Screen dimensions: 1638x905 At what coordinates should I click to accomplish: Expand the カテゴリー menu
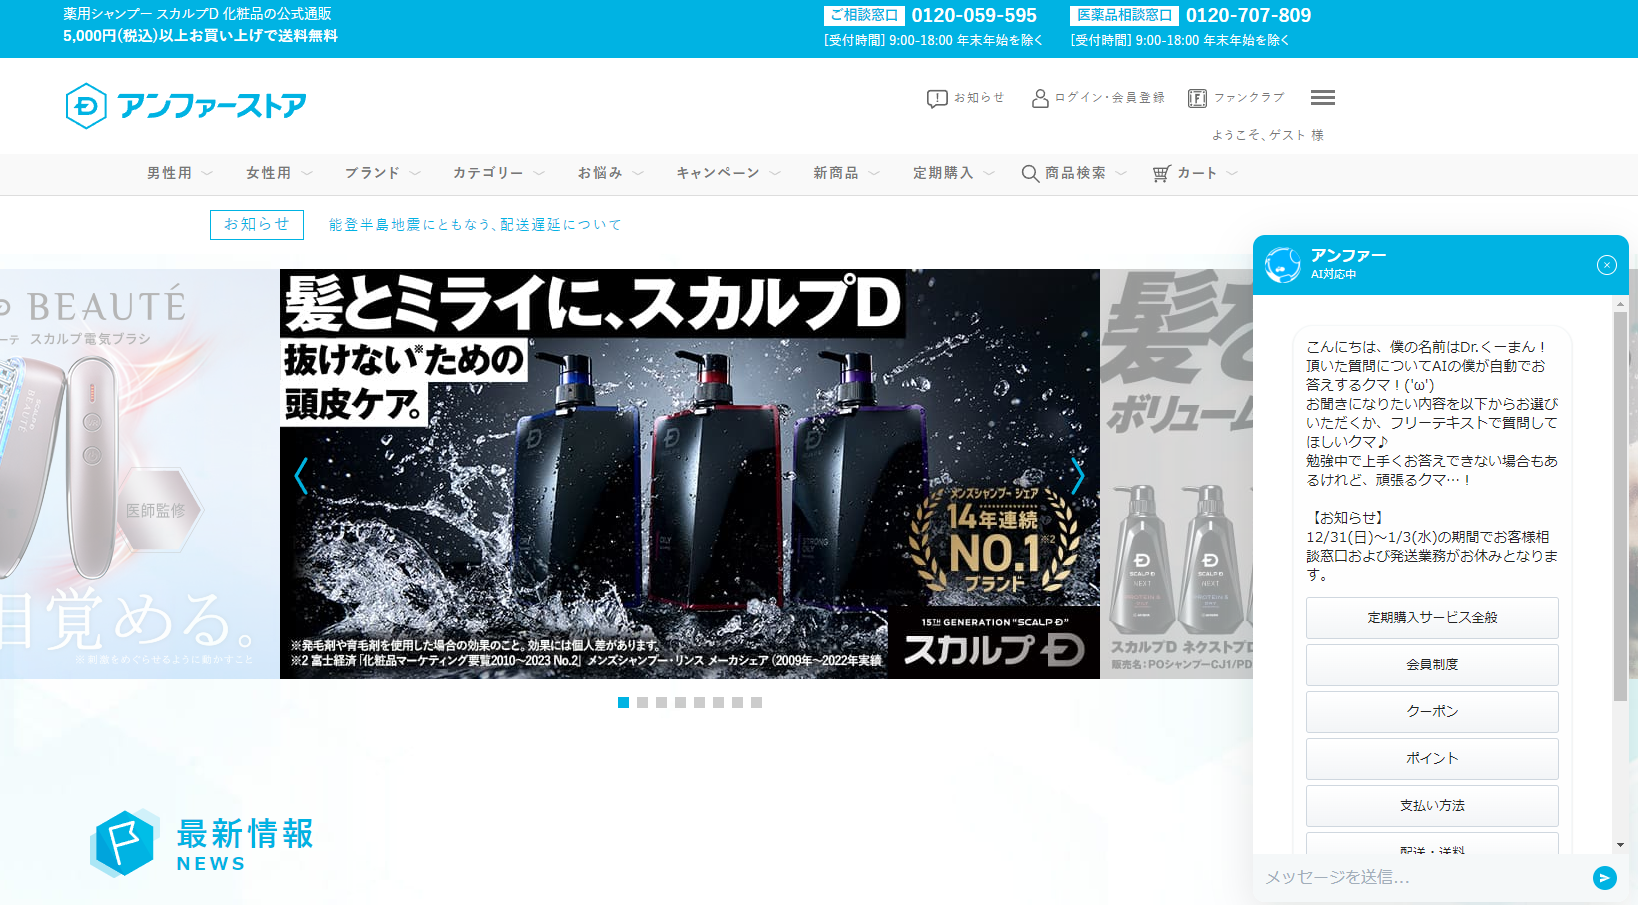(x=499, y=174)
